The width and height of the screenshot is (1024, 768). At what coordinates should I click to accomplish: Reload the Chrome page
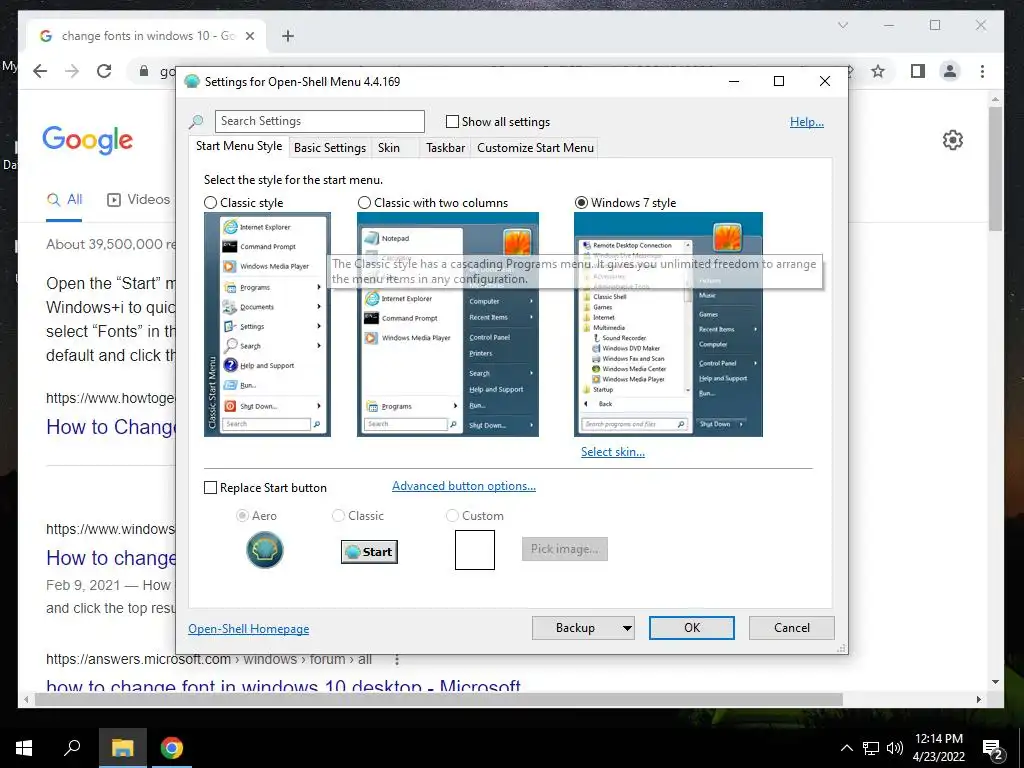[x=104, y=71]
